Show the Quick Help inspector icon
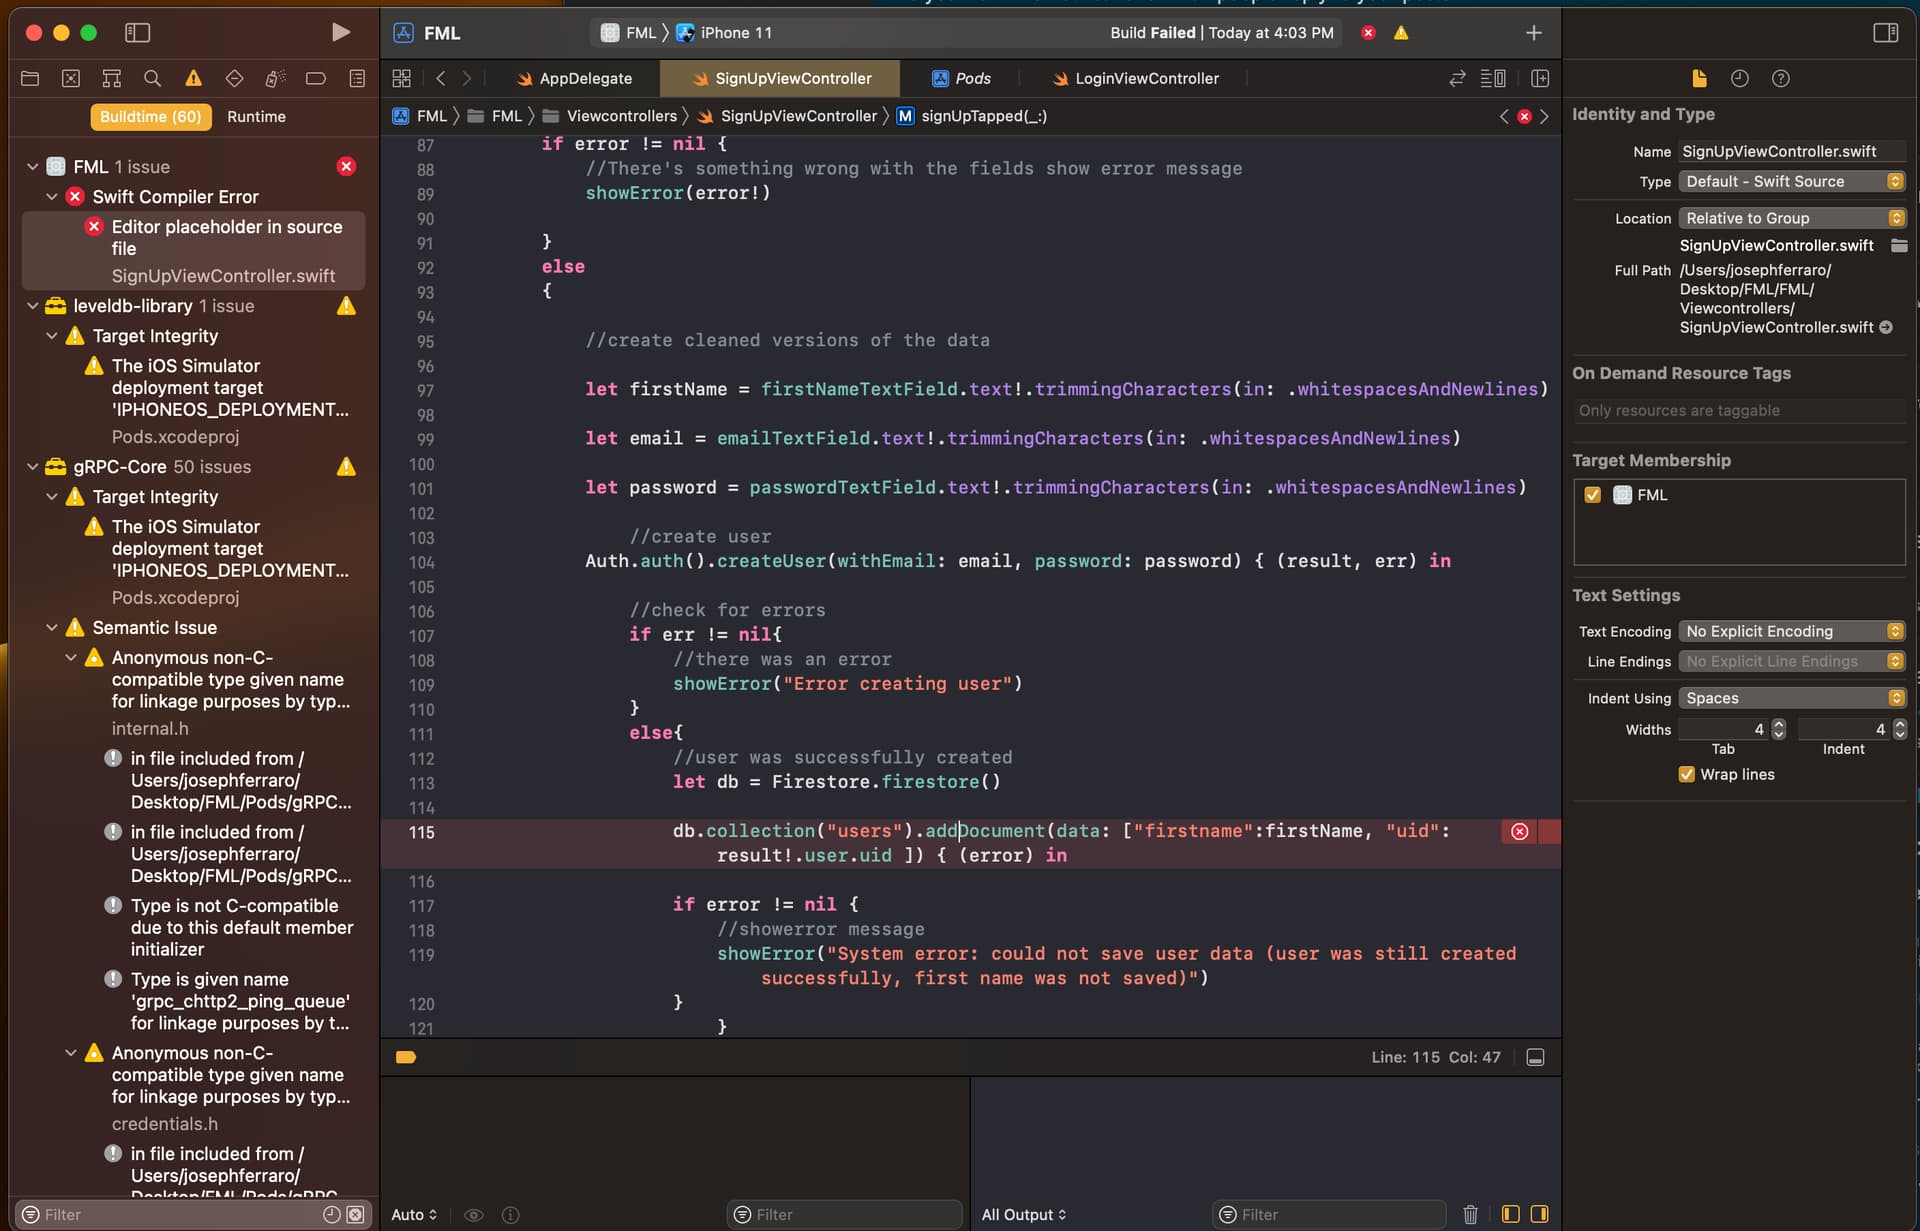Image resolution: width=1920 pixels, height=1231 pixels. click(x=1780, y=78)
